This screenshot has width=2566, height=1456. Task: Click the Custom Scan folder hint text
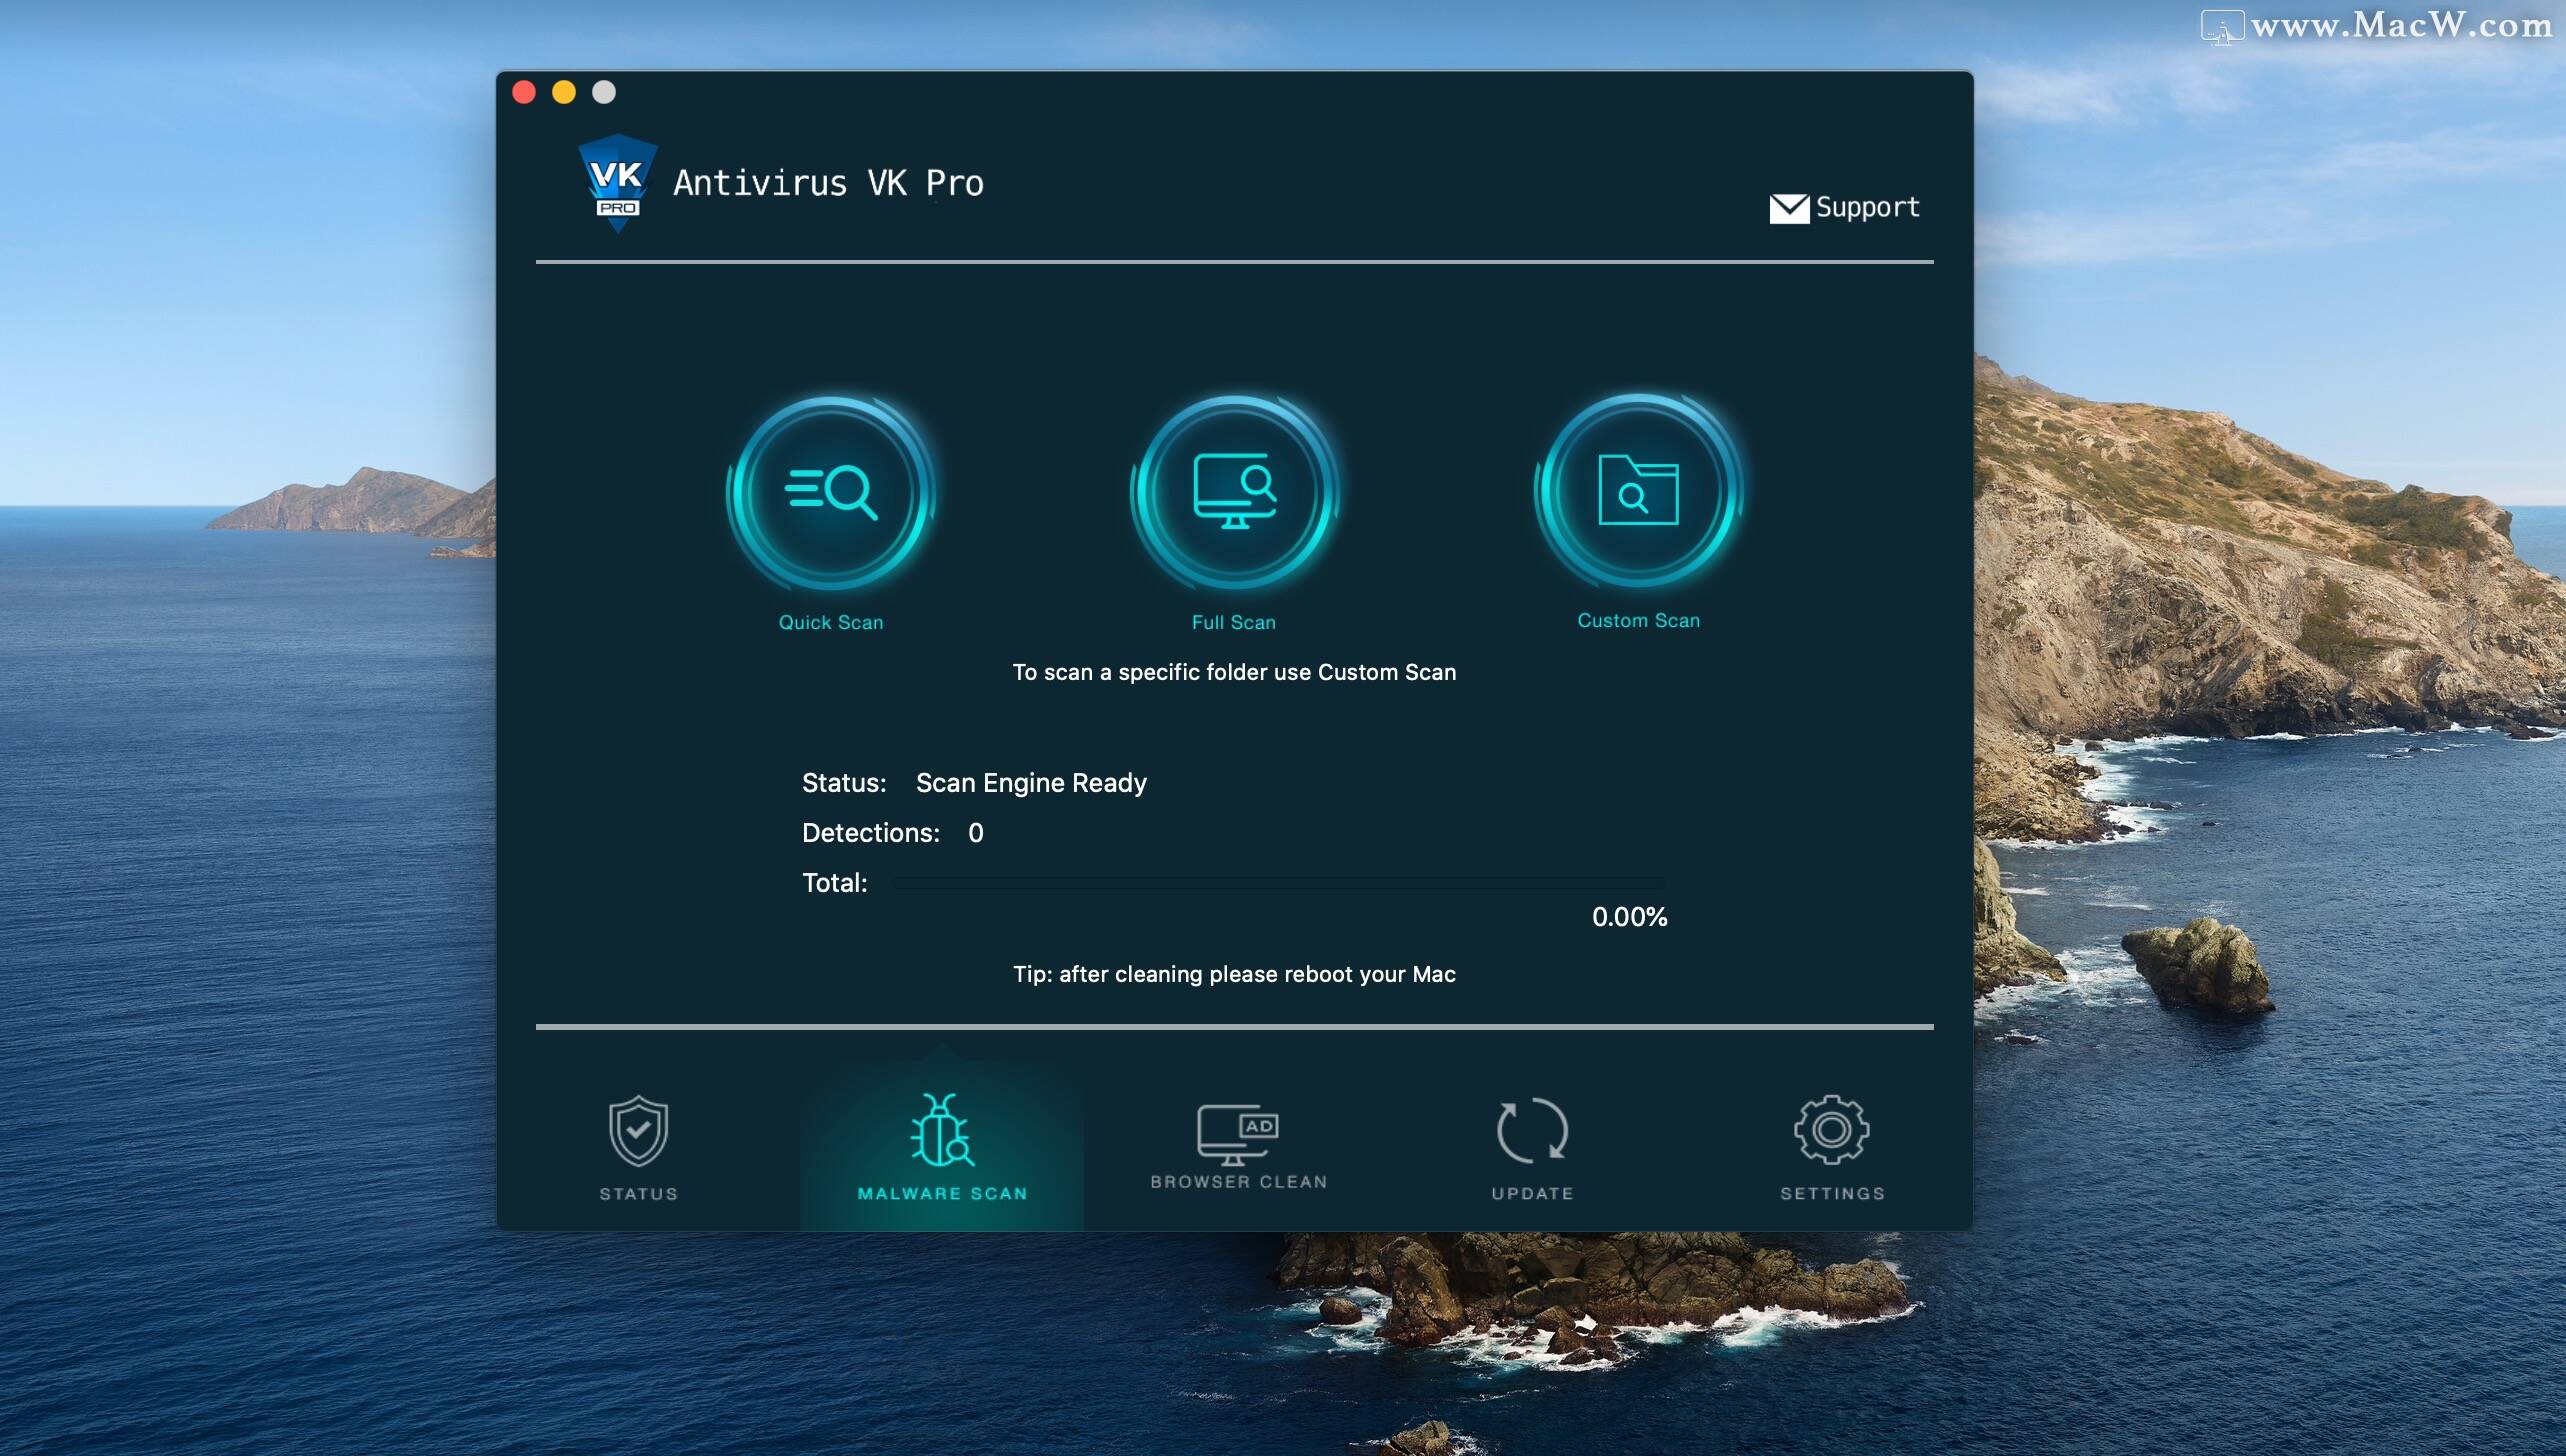pyautogui.click(x=1234, y=672)
